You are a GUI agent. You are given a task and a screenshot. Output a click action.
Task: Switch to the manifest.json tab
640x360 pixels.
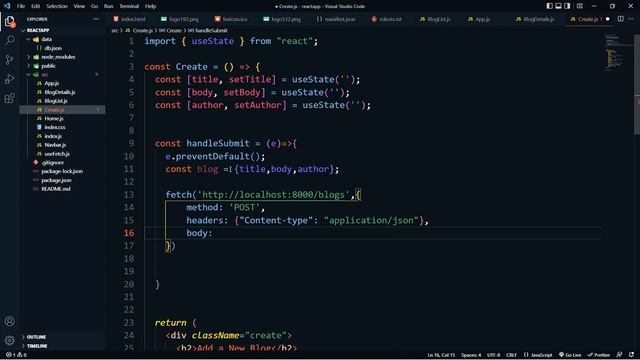tap(336, 19)
